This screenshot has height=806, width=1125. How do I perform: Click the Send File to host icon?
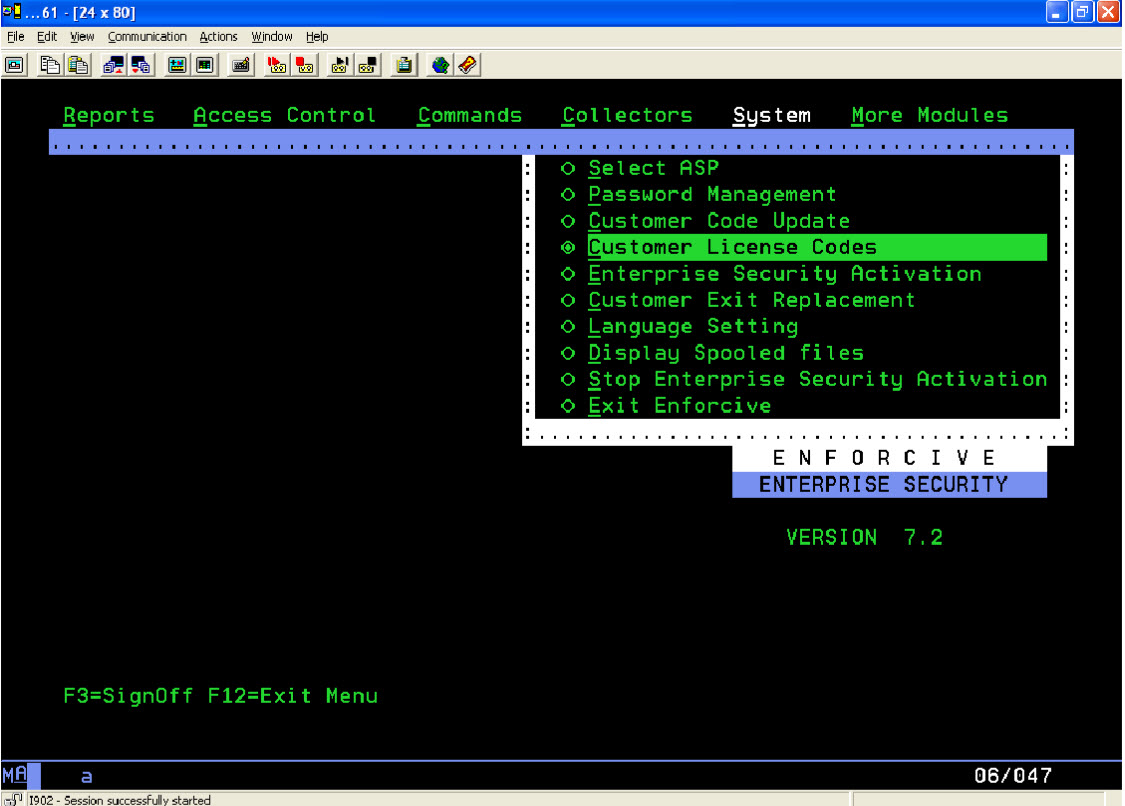coord(113,65)
